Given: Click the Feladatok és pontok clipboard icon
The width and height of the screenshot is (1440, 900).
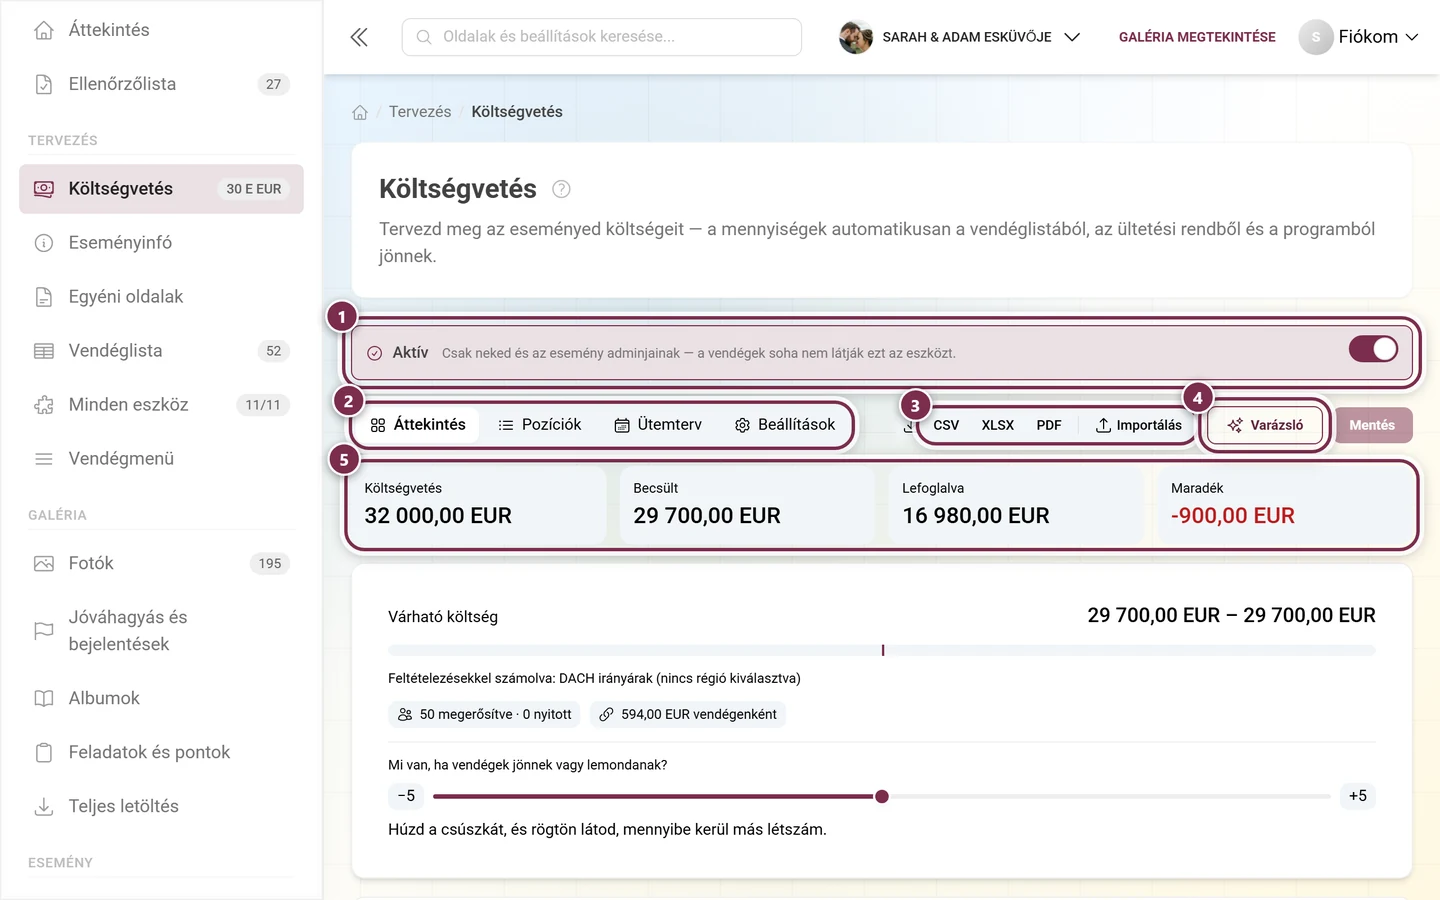Looking at the screenshot, I should click(44, 753).
